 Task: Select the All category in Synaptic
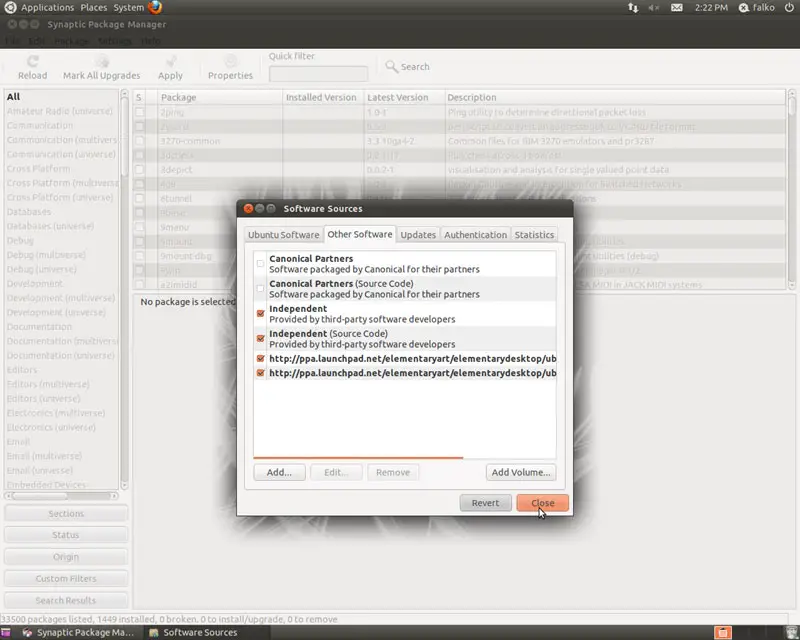coord(61,96)
